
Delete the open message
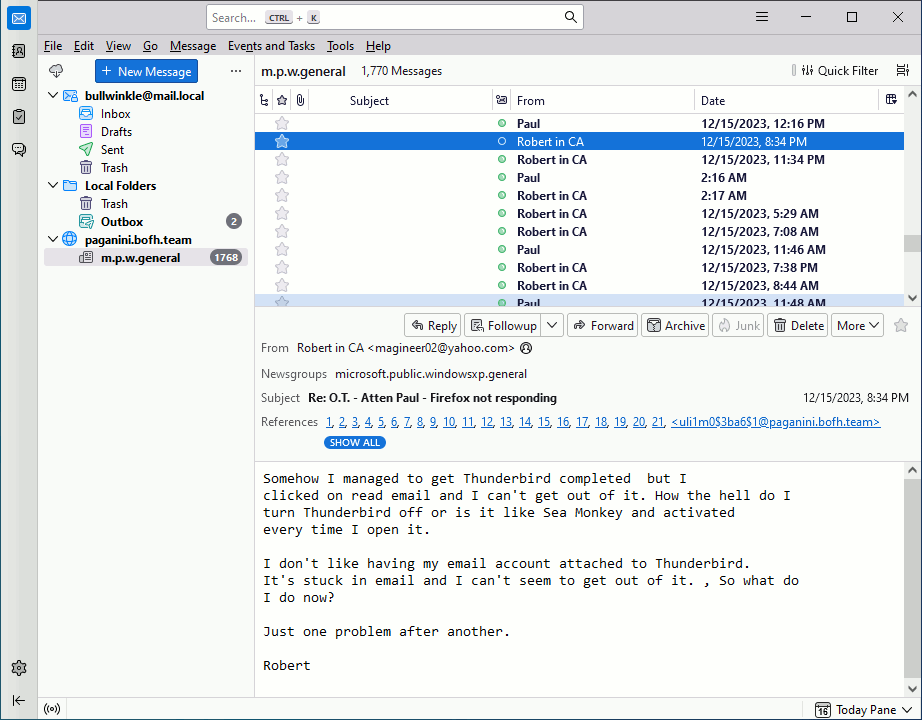pos(798,325)
